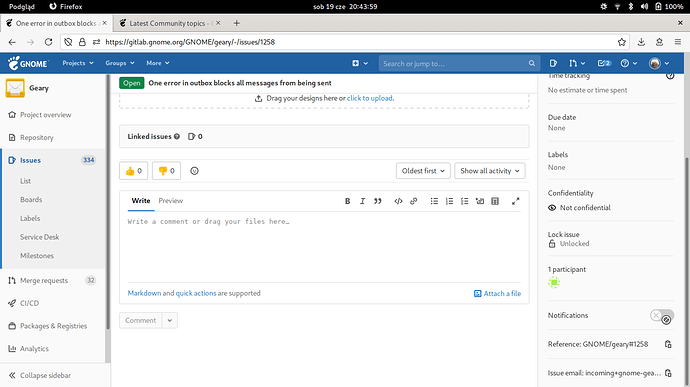The width and height of the screenshot is (690, 387).
Task: Open the Groups dropdown
Action: 120,63
